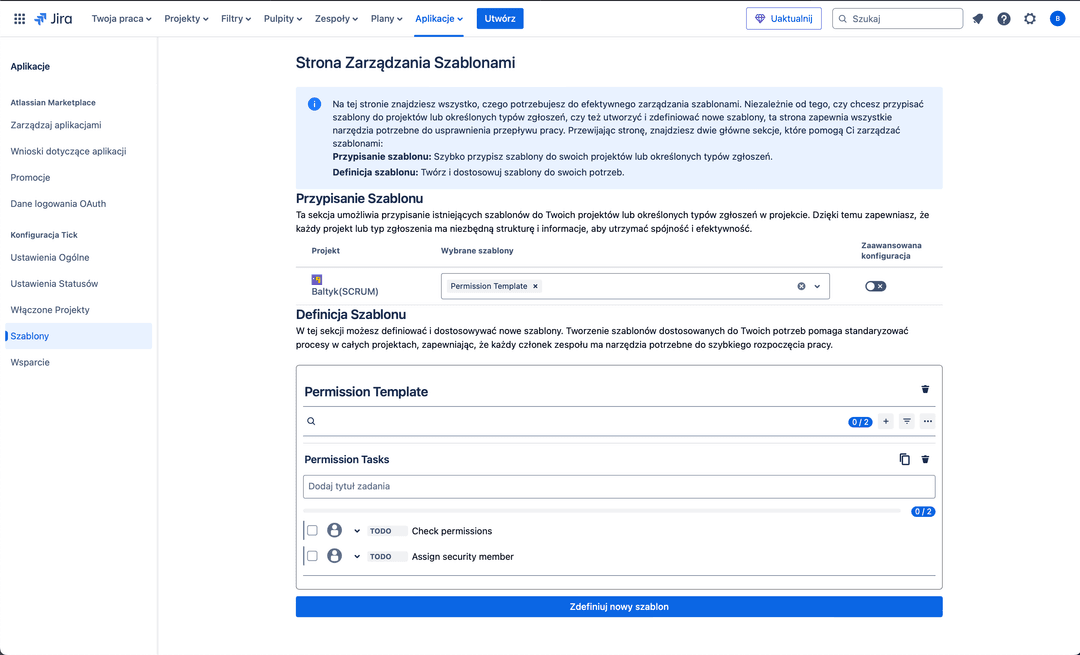The height and width of the screenshot is (655, 1080).
Task: Click the 0 / 2 badge beside progress bar
Action: [923, 511]
